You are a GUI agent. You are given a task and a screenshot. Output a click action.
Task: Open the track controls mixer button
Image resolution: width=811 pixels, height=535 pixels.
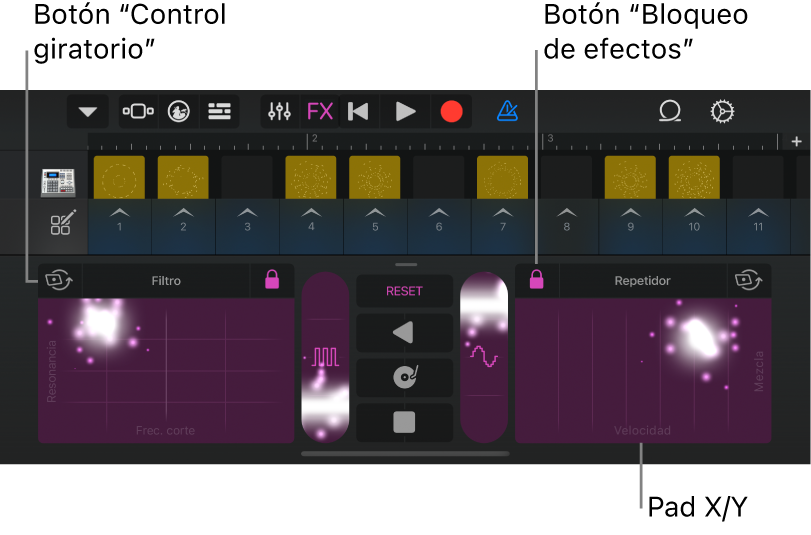(279, 111)
